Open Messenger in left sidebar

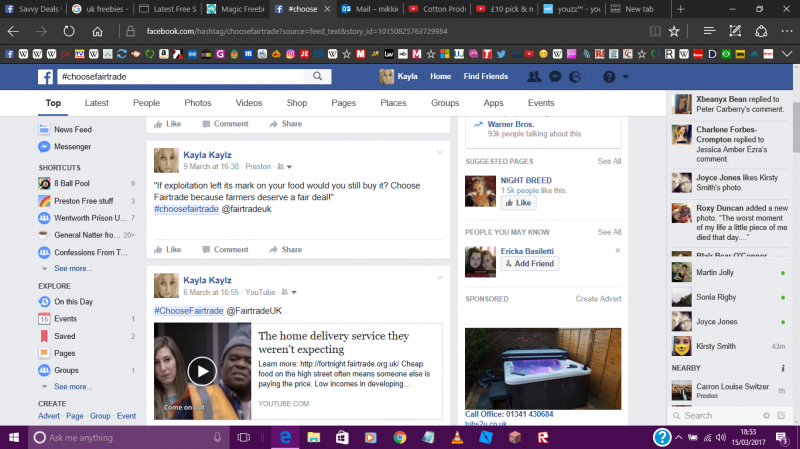point(72,146)
